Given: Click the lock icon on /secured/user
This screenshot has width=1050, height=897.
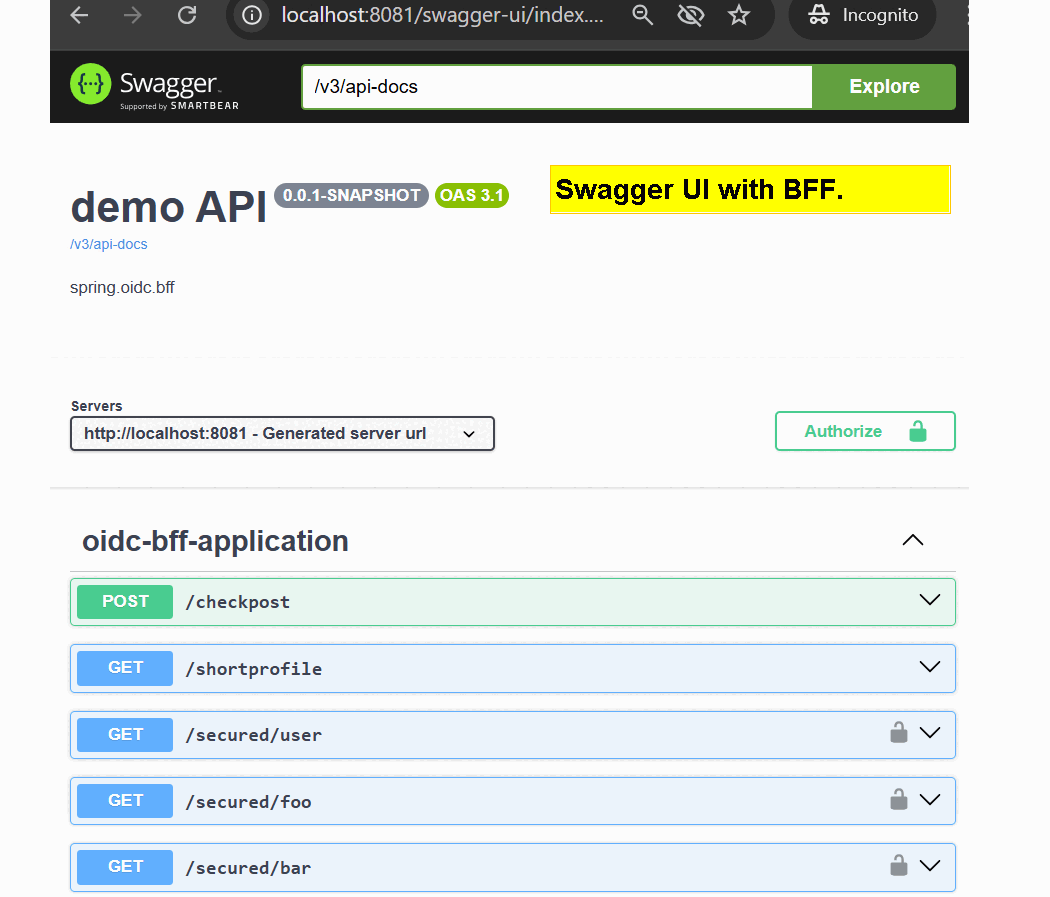Looking at the screenshot, I should point(899,732).
